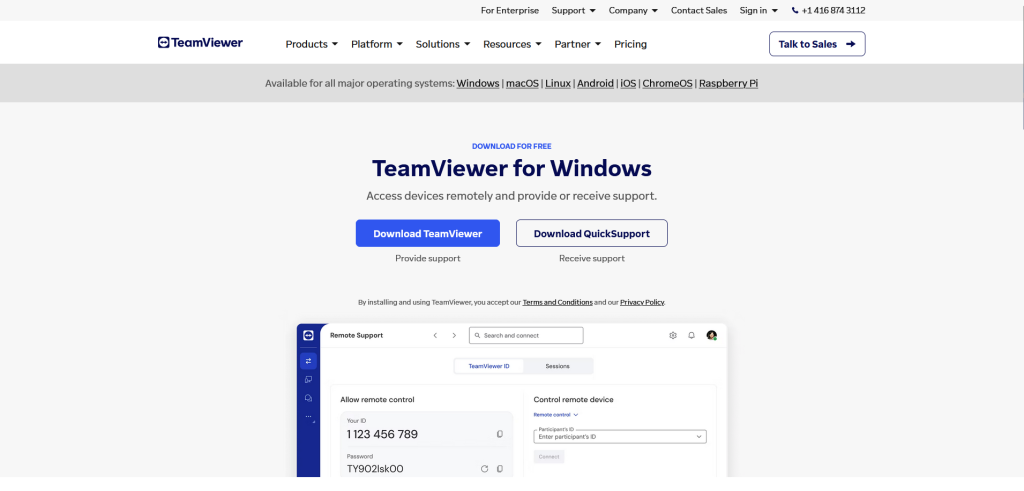The image size is (1024, 491).
Task: Expand the Support menu in top bar
Action: point(573,10)
